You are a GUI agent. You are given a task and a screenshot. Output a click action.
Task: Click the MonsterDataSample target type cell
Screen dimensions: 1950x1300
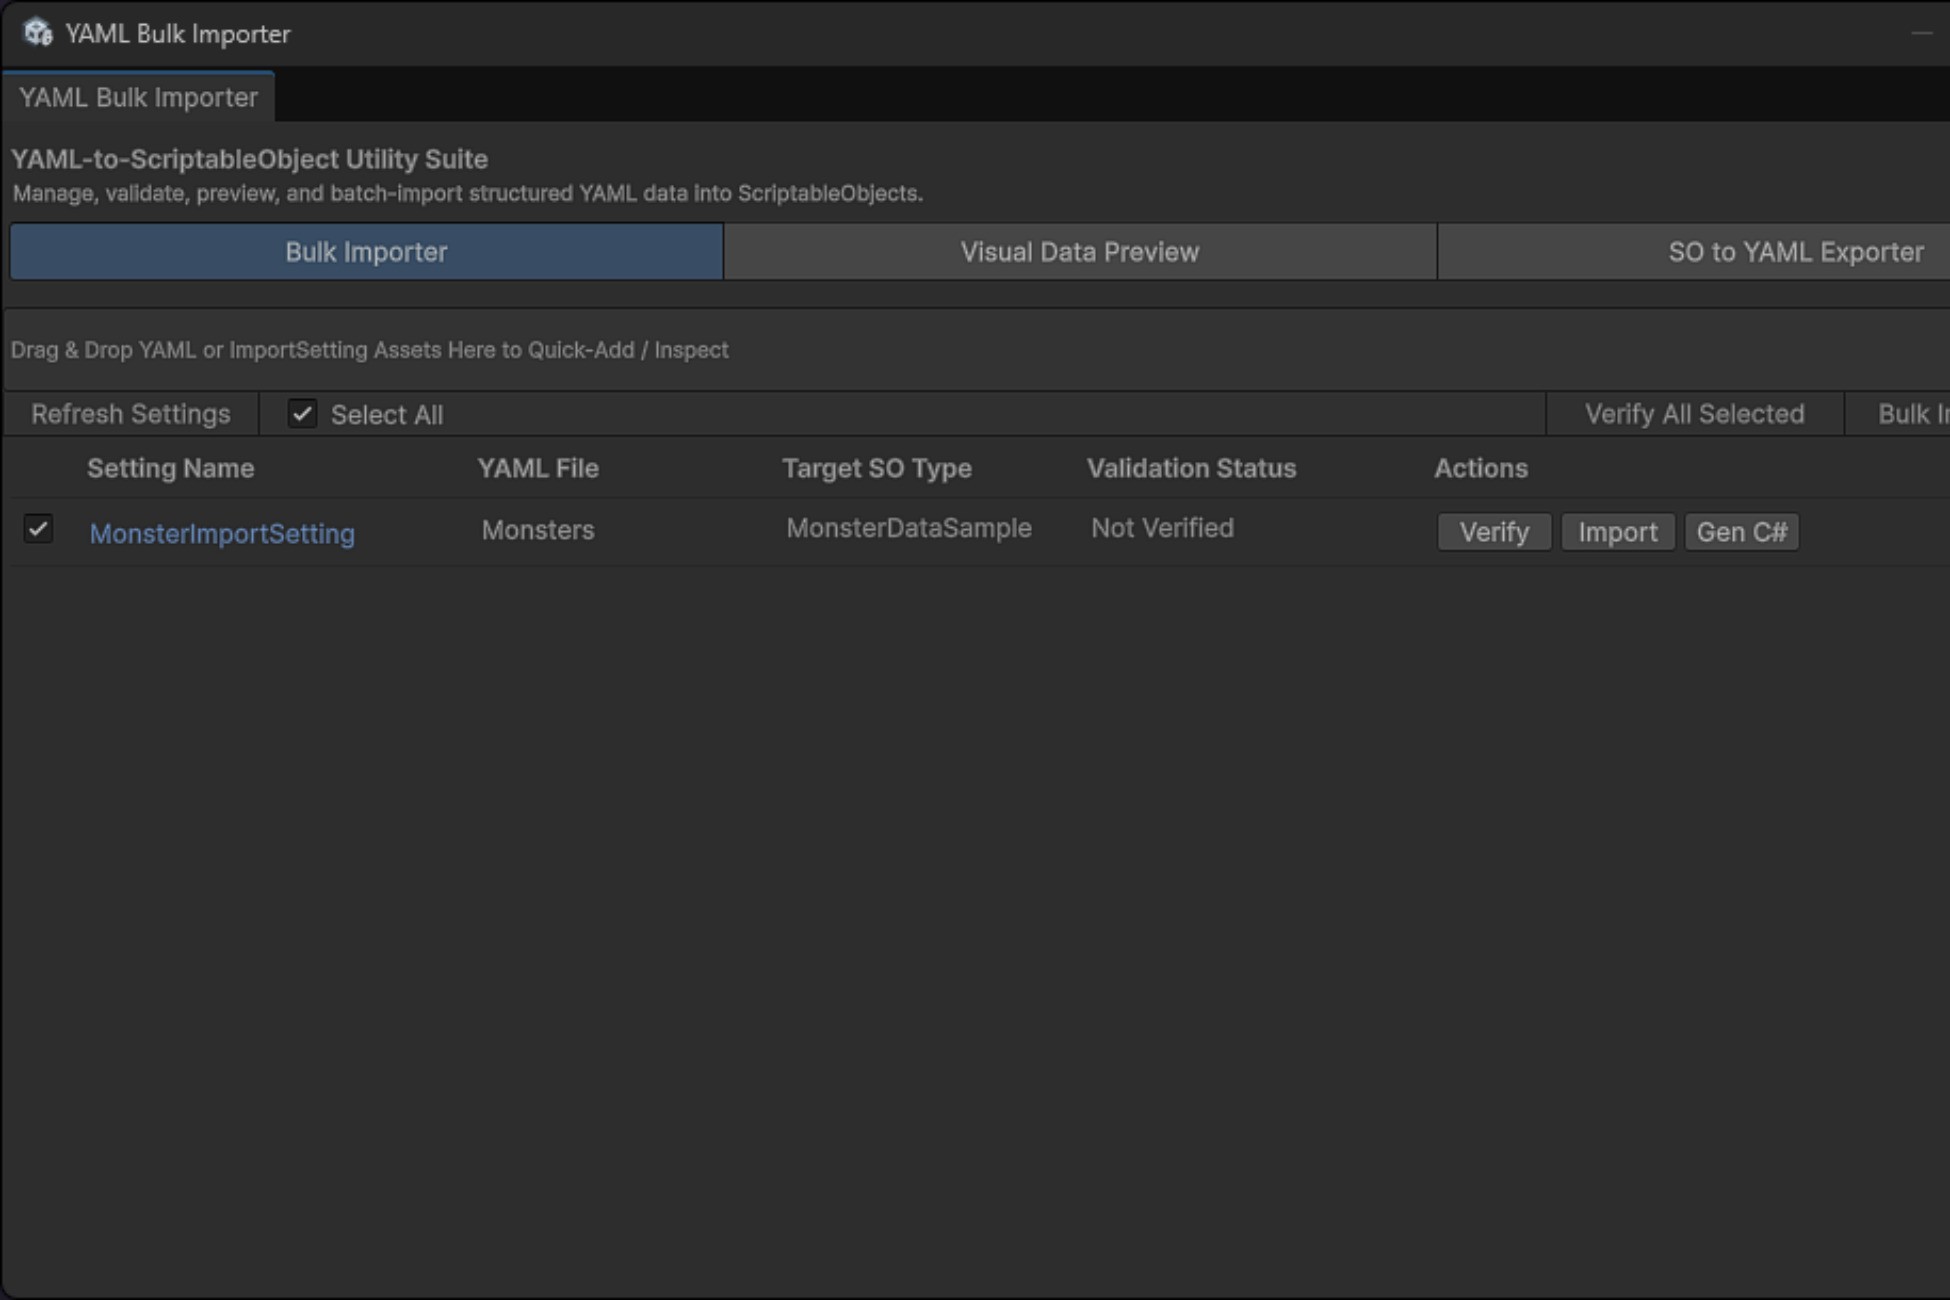909,528
